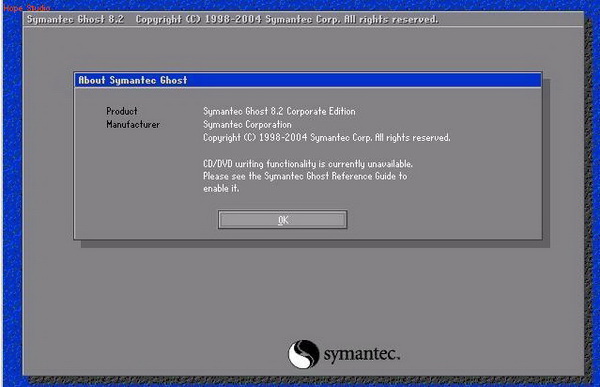Select the About Symantec Ghost title bar
Viewport: 600px width, 387px height.
click(308, 80)
